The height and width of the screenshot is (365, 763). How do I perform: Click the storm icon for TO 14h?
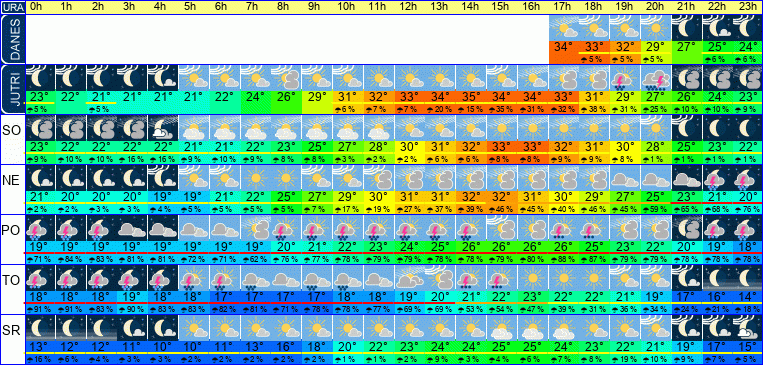tap(471, 277)
